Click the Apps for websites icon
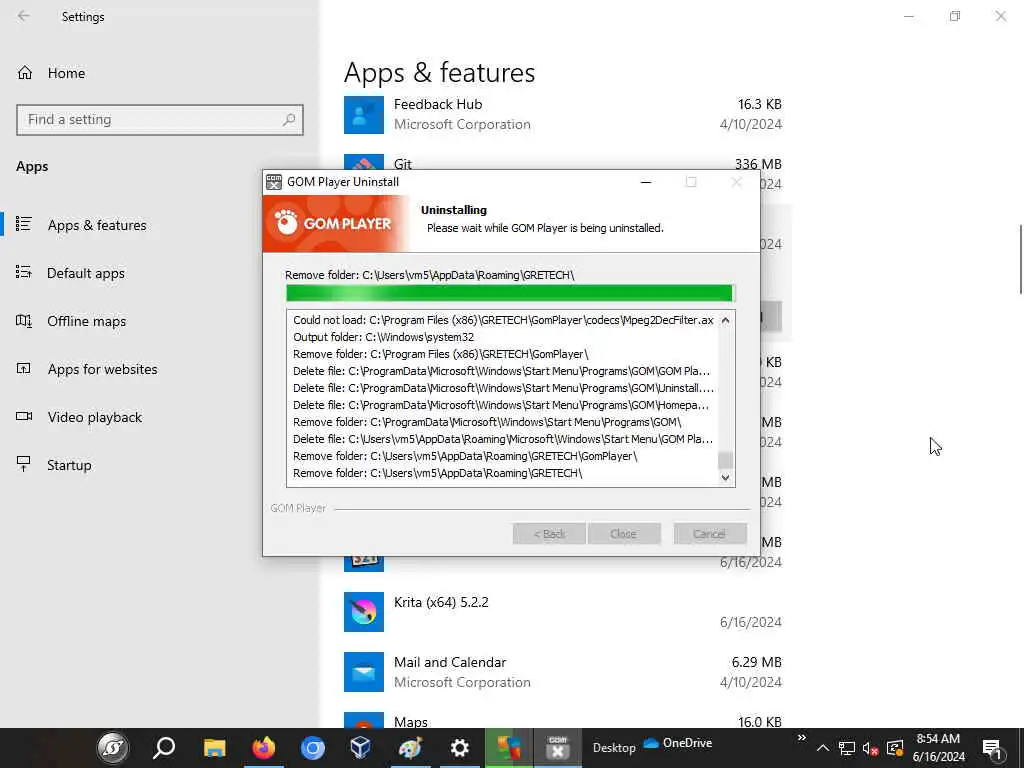Image resolution: width=1024 pixels, height=768 pixels. pyautogui.click(x=24, y=368)
